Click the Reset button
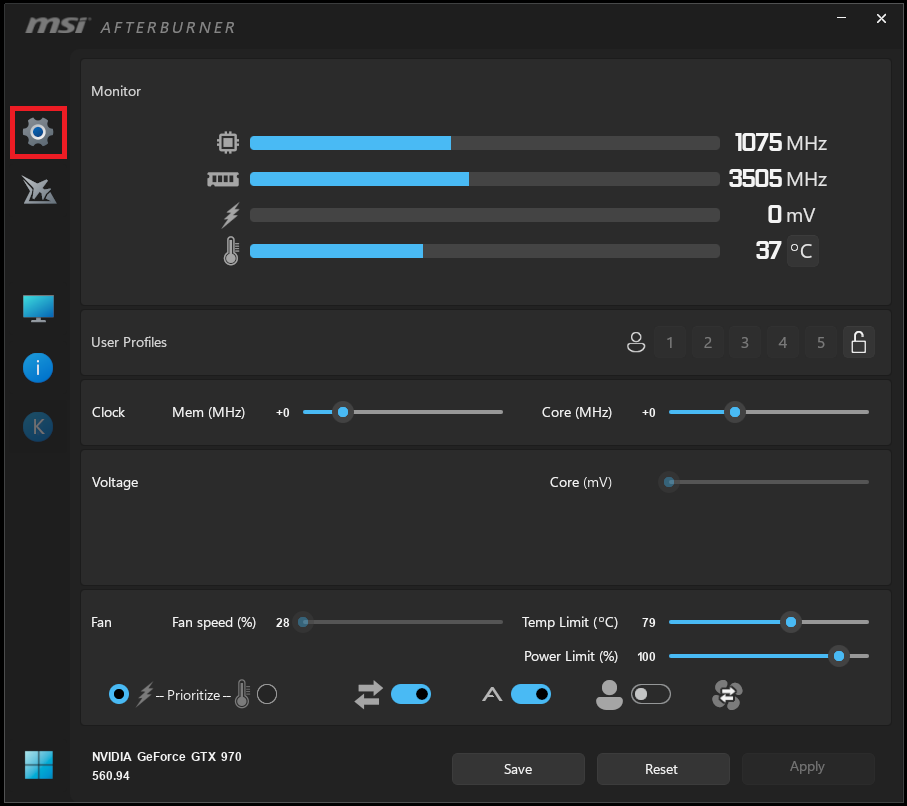 coord(662,769)
